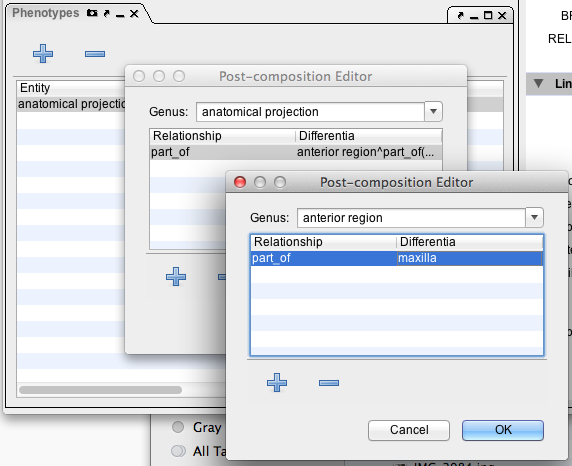Screen dimensions: 572x466
Task: Click the anterior region Genus text field
Action: 411,217
